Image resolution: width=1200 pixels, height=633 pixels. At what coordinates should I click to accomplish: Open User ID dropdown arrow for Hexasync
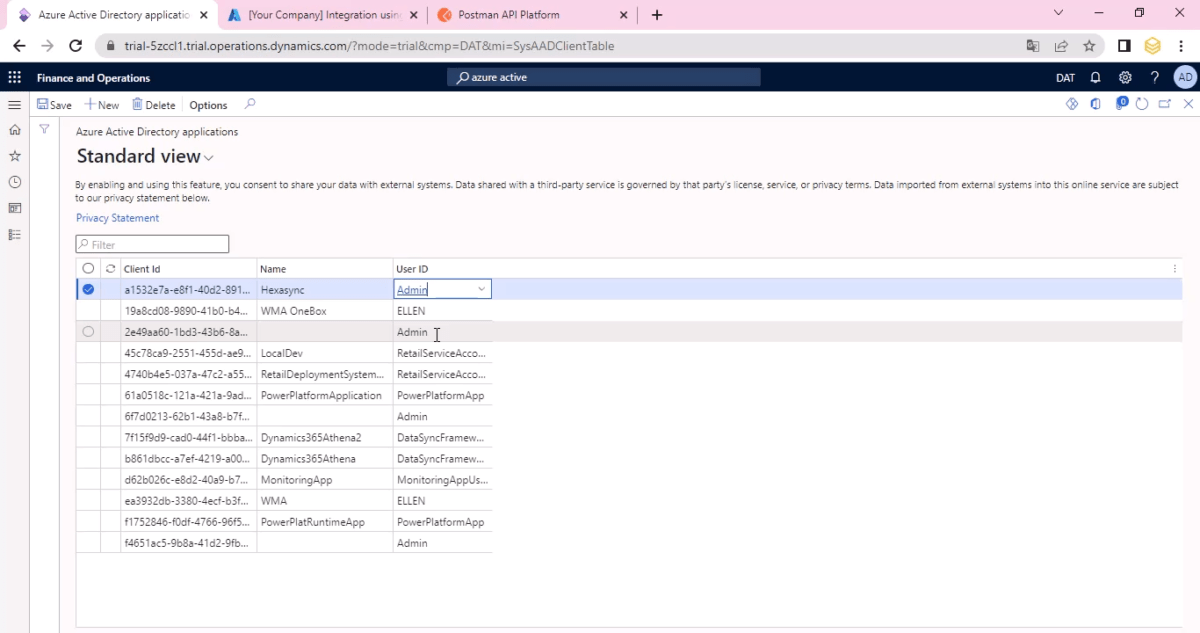pyautogui.click(x=482, y=290)
